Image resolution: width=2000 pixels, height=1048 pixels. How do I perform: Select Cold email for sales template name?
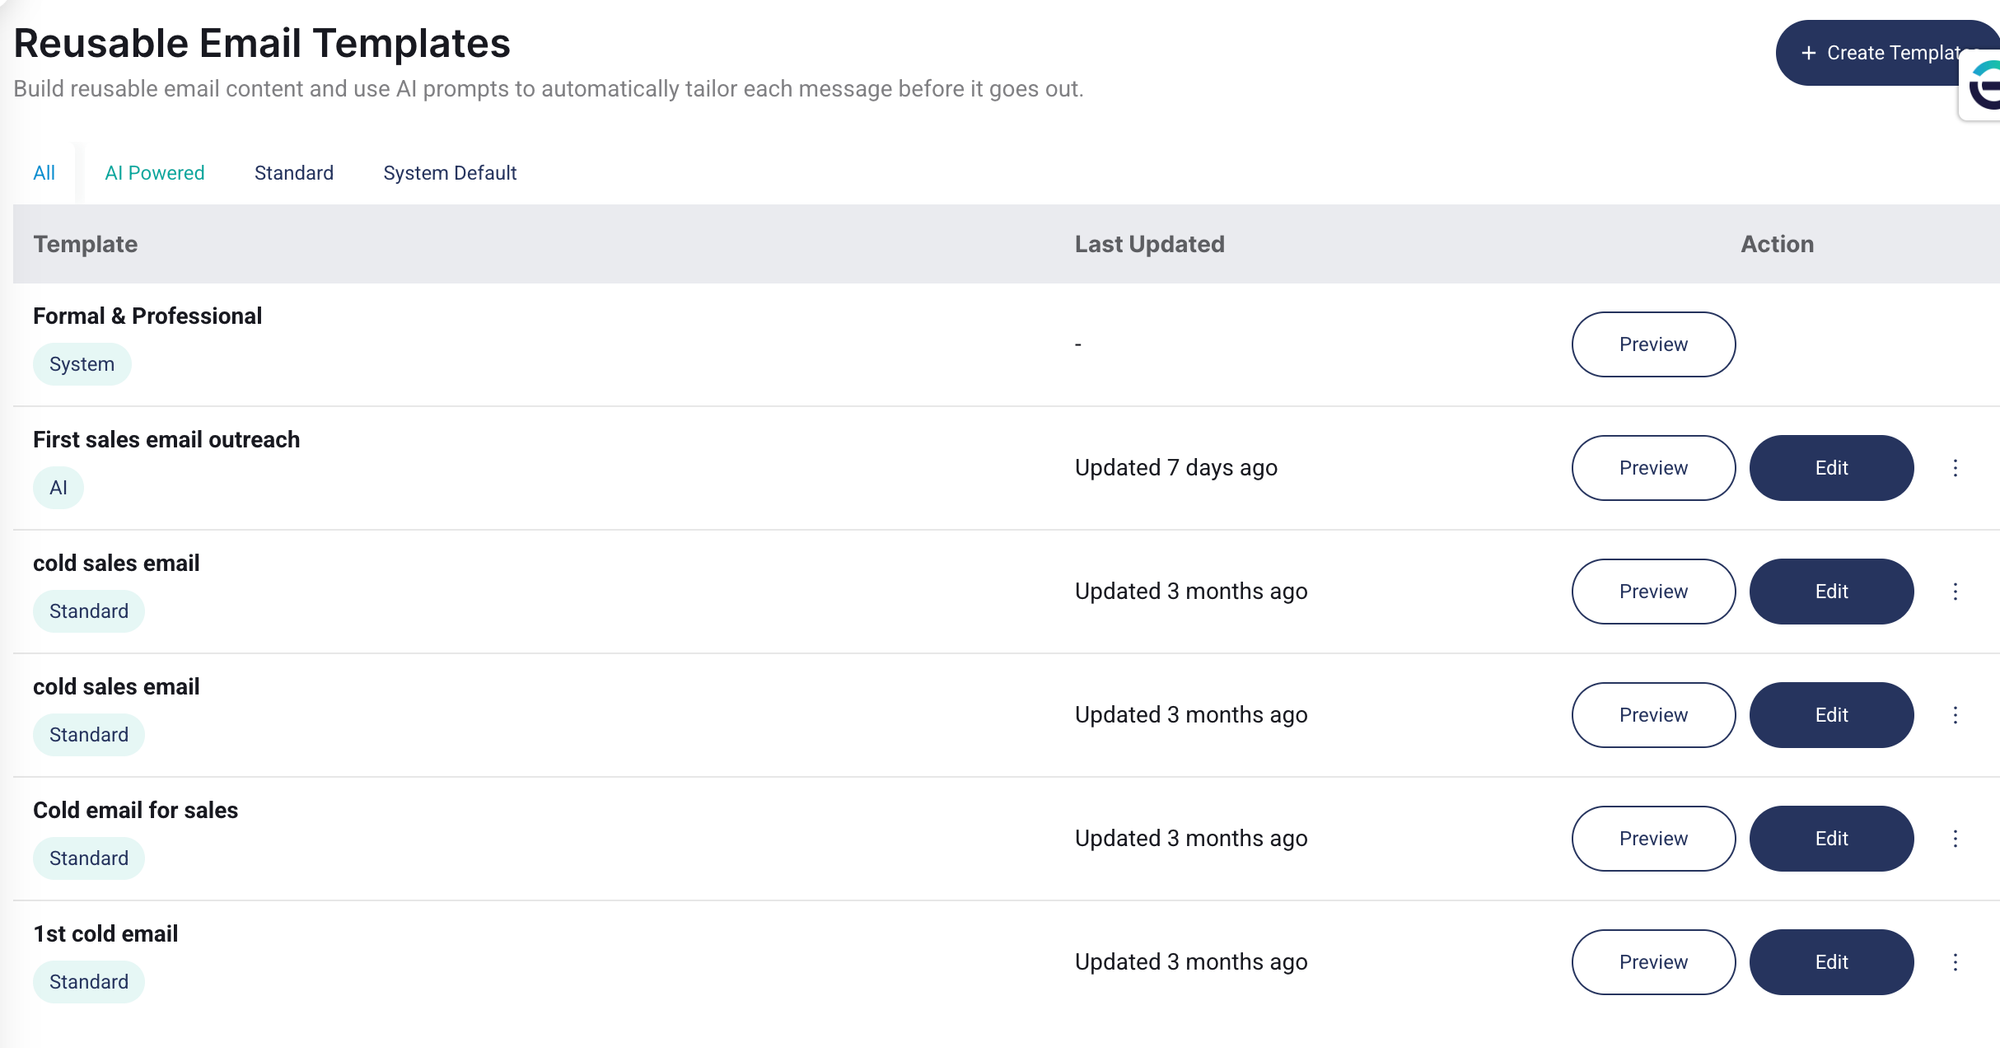coord(135,810)
